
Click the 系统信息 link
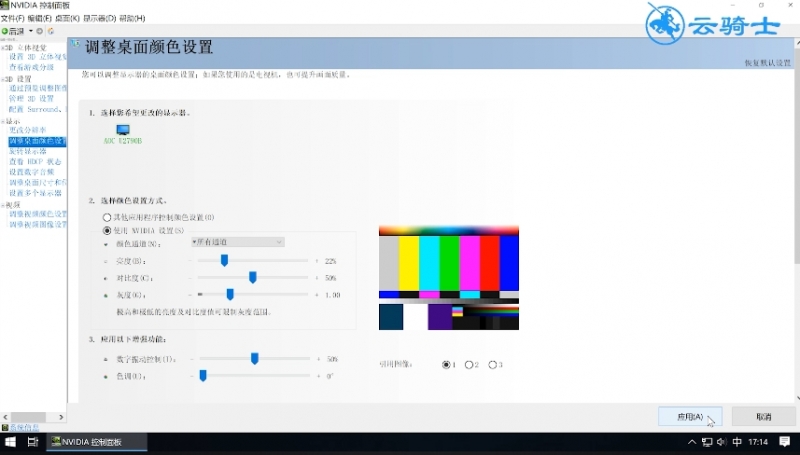point(24,427)
